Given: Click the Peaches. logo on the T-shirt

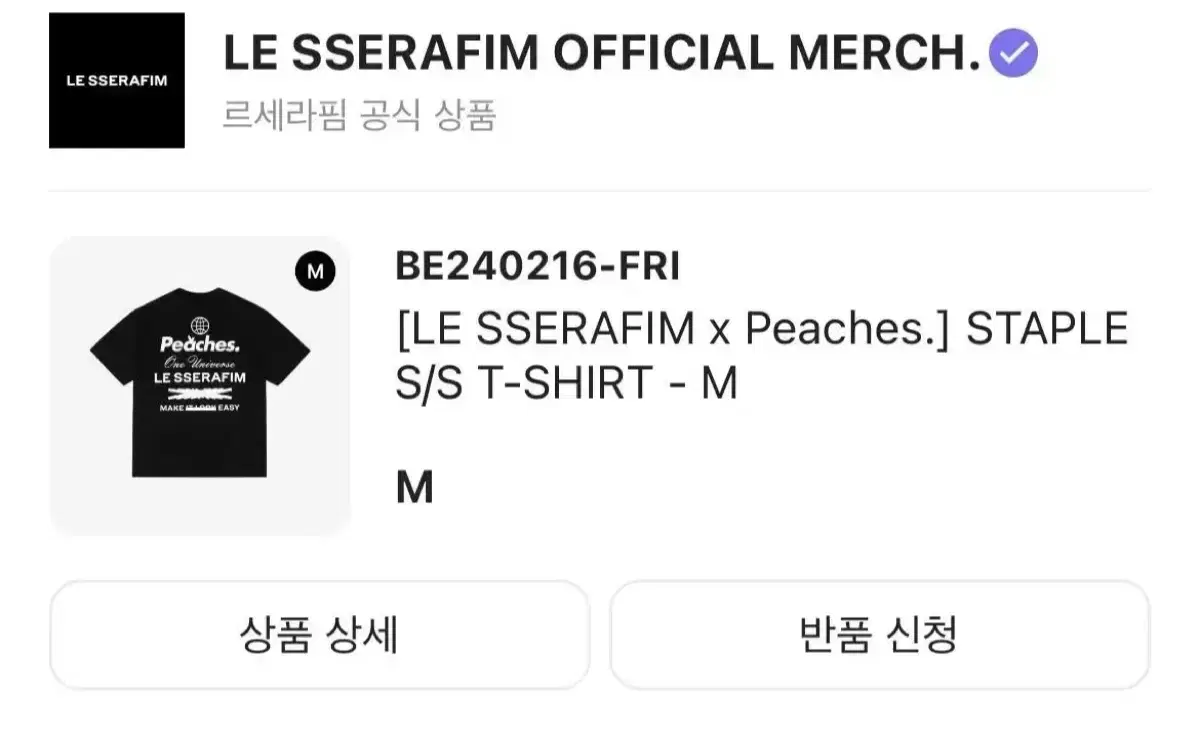Looking at the screenshot, I should click(200, 345).
